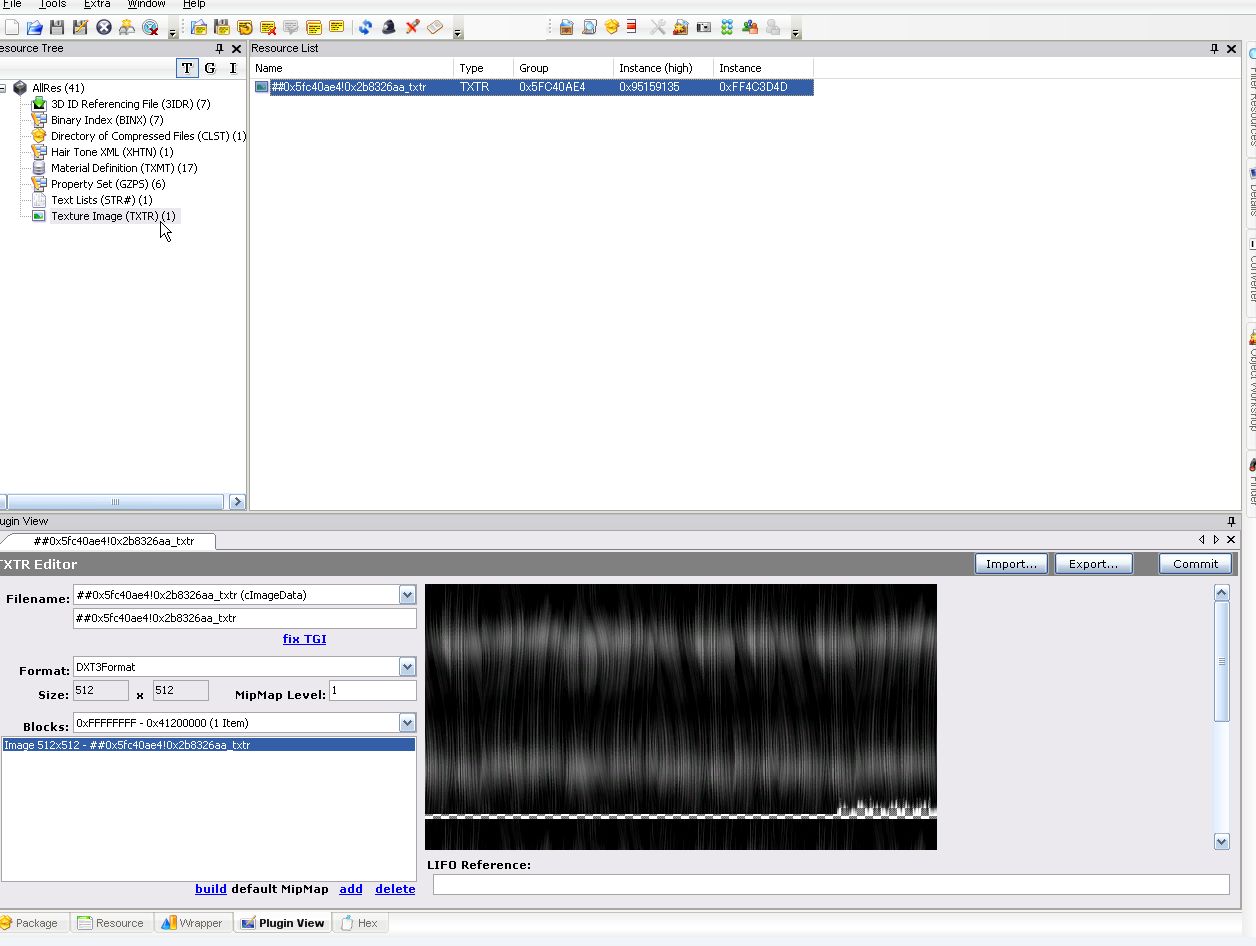The image size is (1256, 946).
Task: Toggle the I instance button in Resource Tree
Action: (233, 68)
